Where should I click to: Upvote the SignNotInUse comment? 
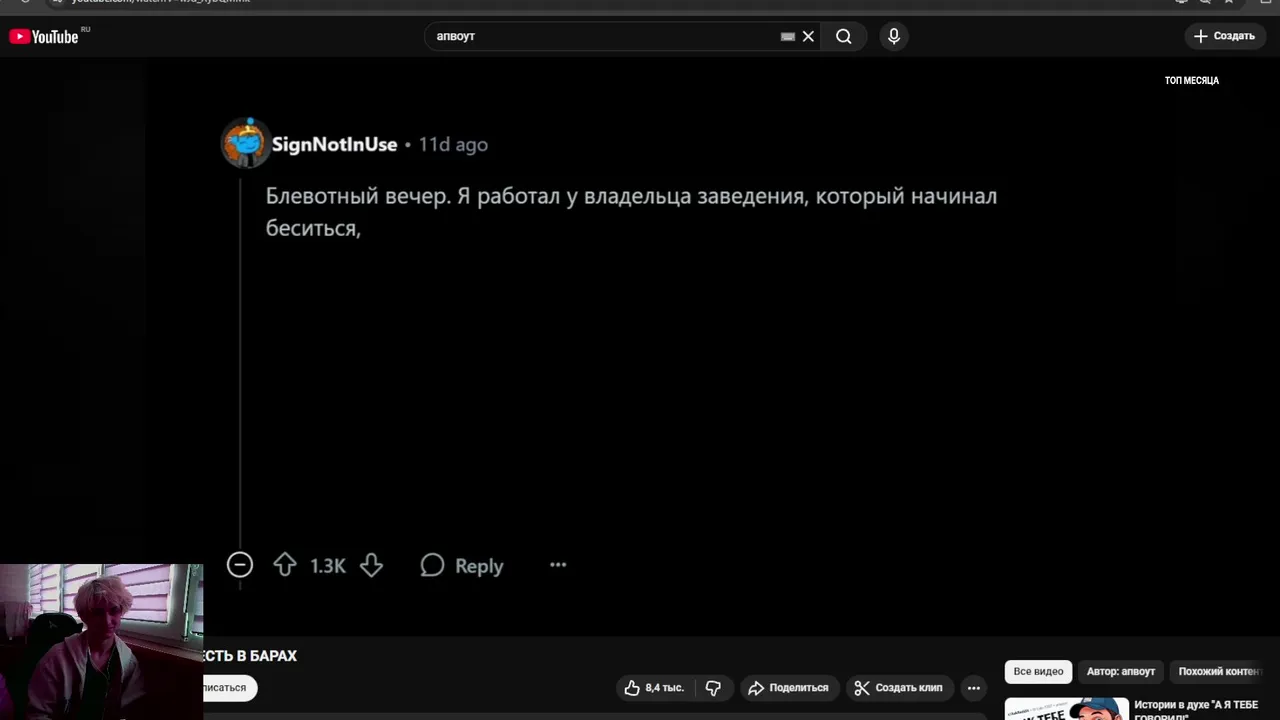pyautogui.click(x=285, y=565)
